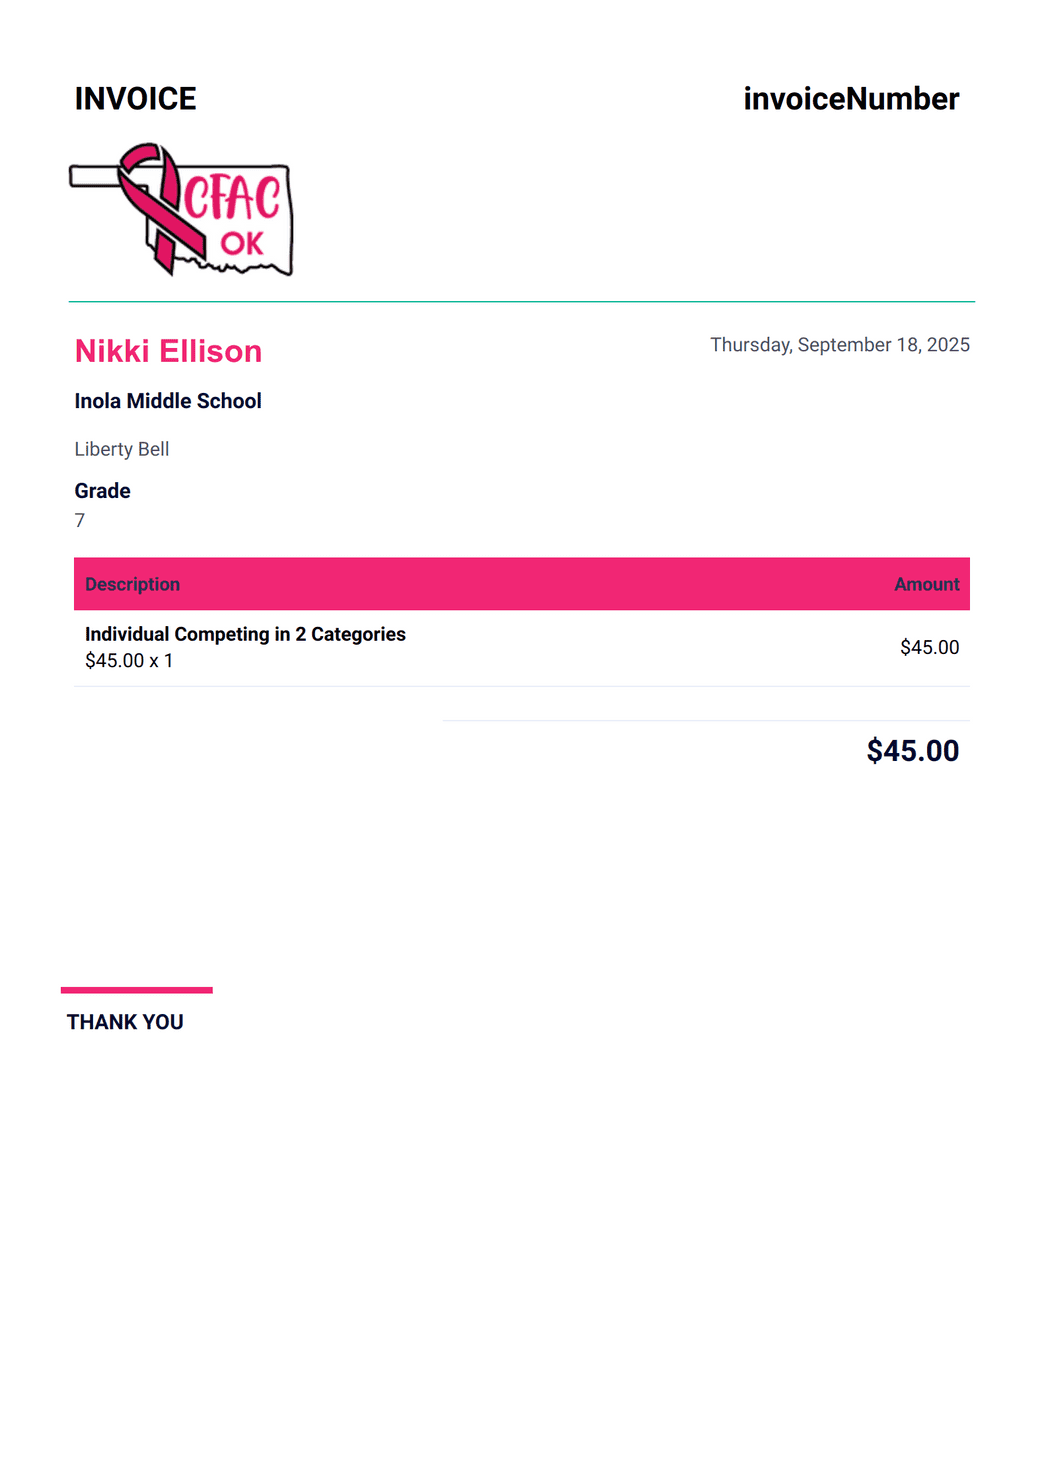
Task: Click the teal divider line under logo
Action: coord(522,301)
